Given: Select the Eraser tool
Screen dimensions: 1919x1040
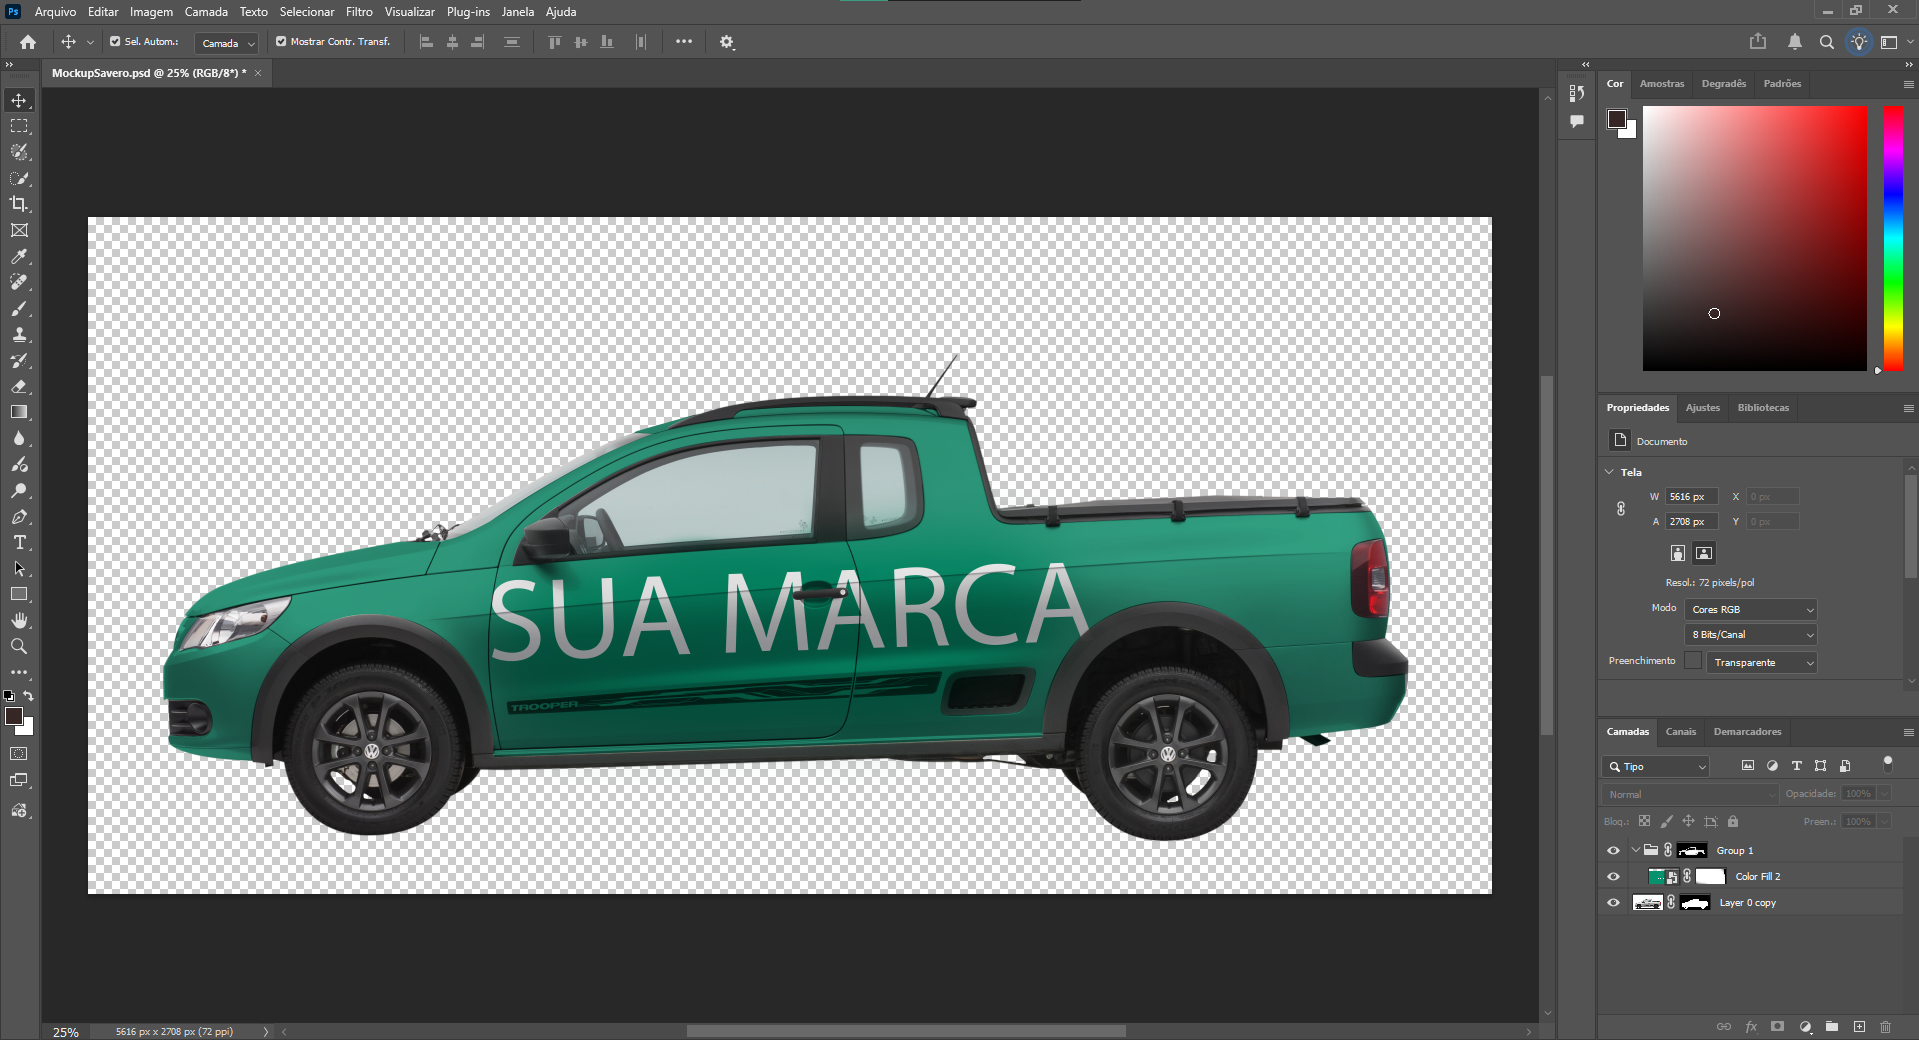Looking at the screenshot, I should (19, 387).
